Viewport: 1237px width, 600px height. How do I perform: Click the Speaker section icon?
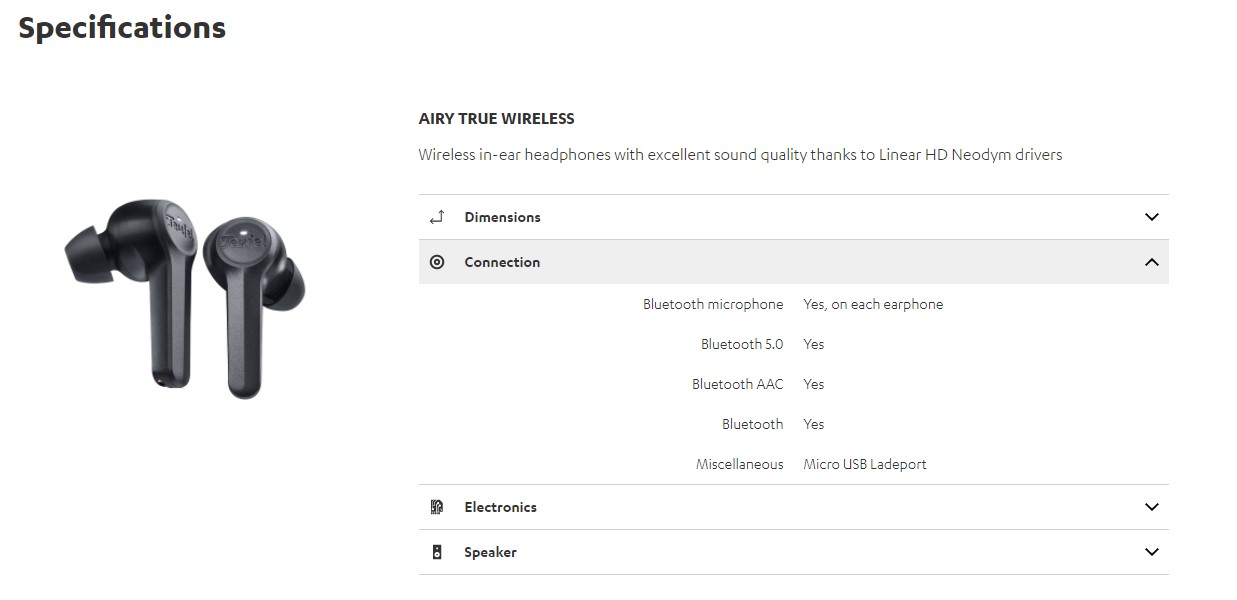tap(436, 552)
